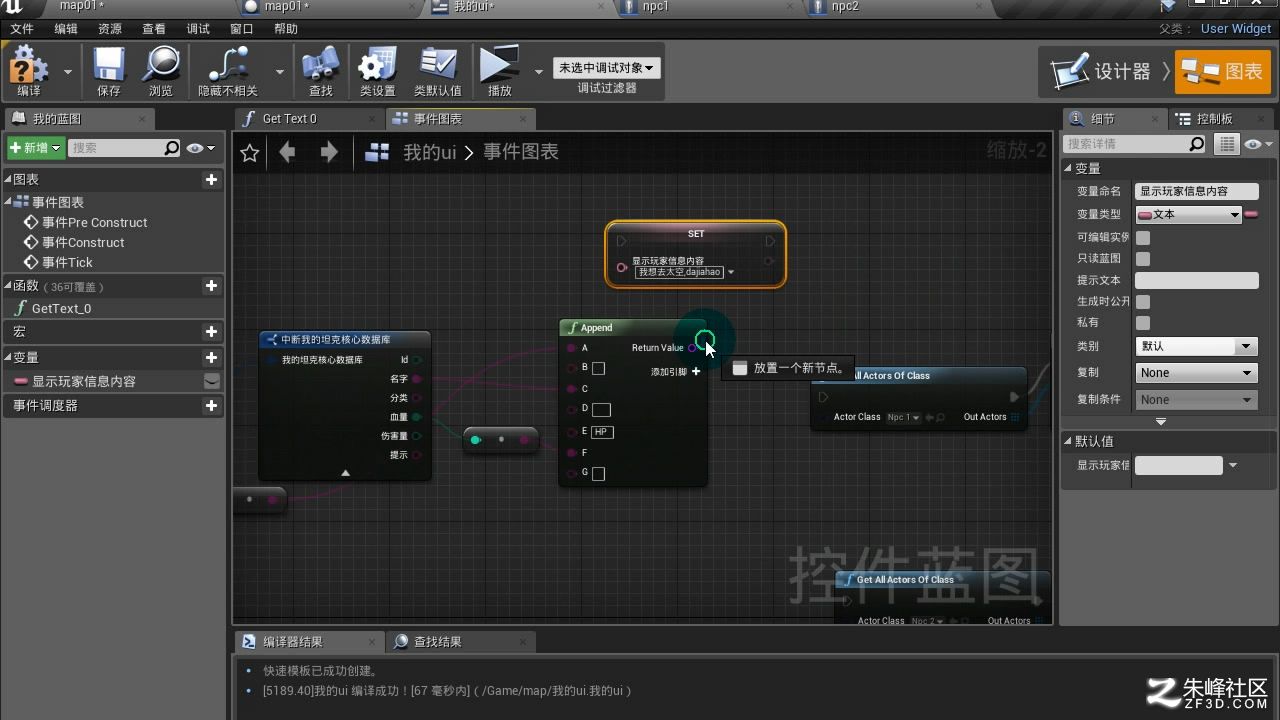Add a new variable with 变量 plus icon

(211, 358)
